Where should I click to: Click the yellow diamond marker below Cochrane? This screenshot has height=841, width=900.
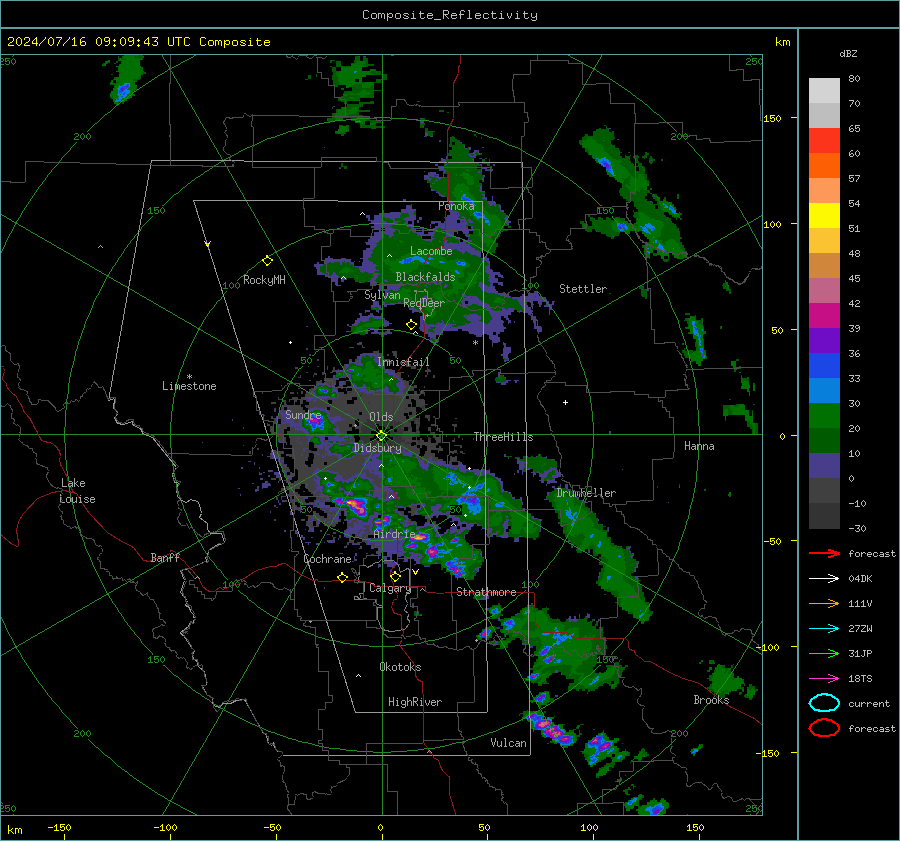342,578
